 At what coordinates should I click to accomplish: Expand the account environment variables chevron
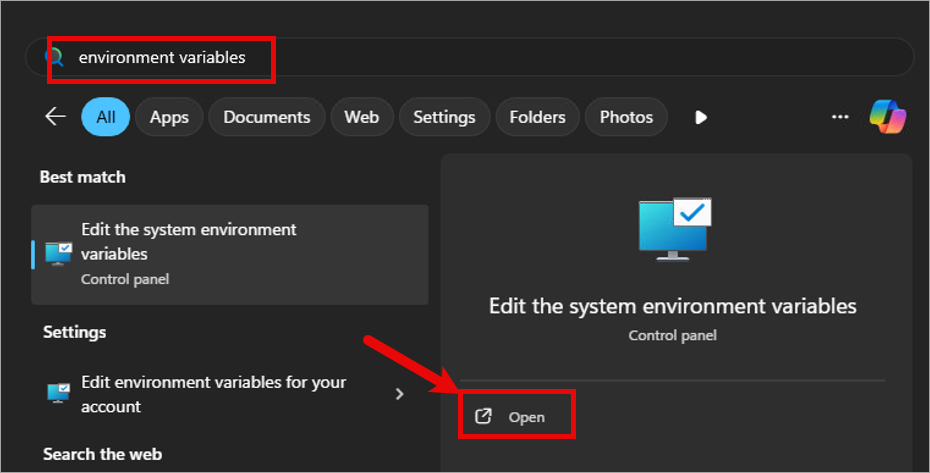(x=400, y=394)
